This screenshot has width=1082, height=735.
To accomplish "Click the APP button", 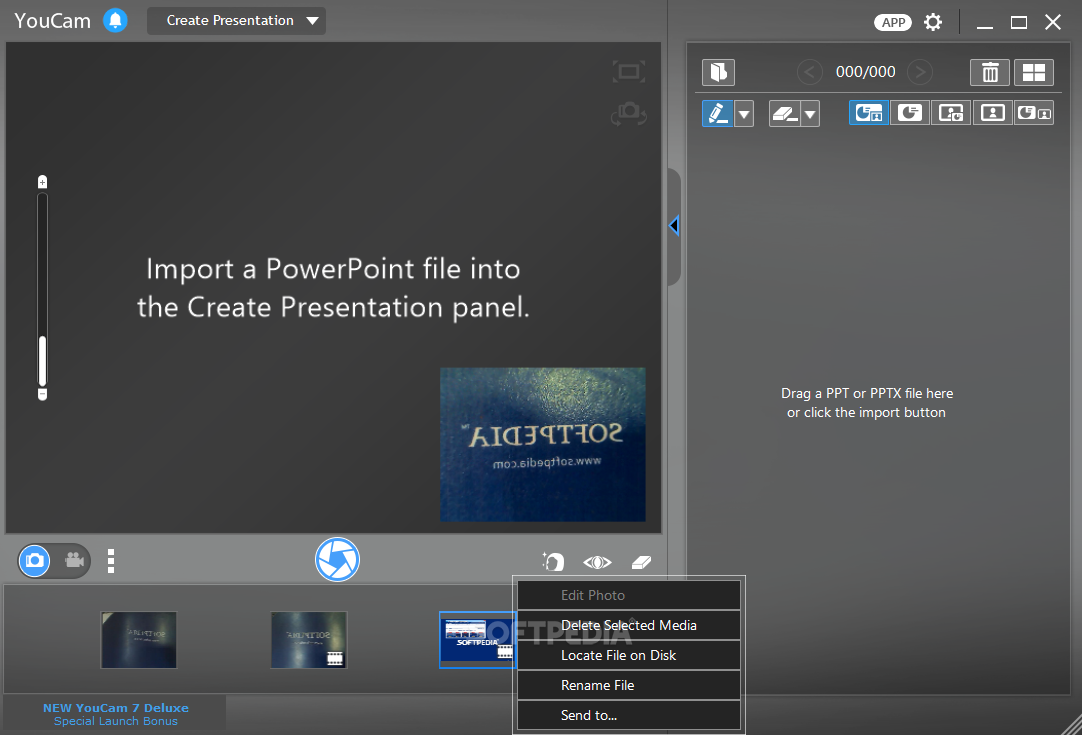I will [892, 22].
